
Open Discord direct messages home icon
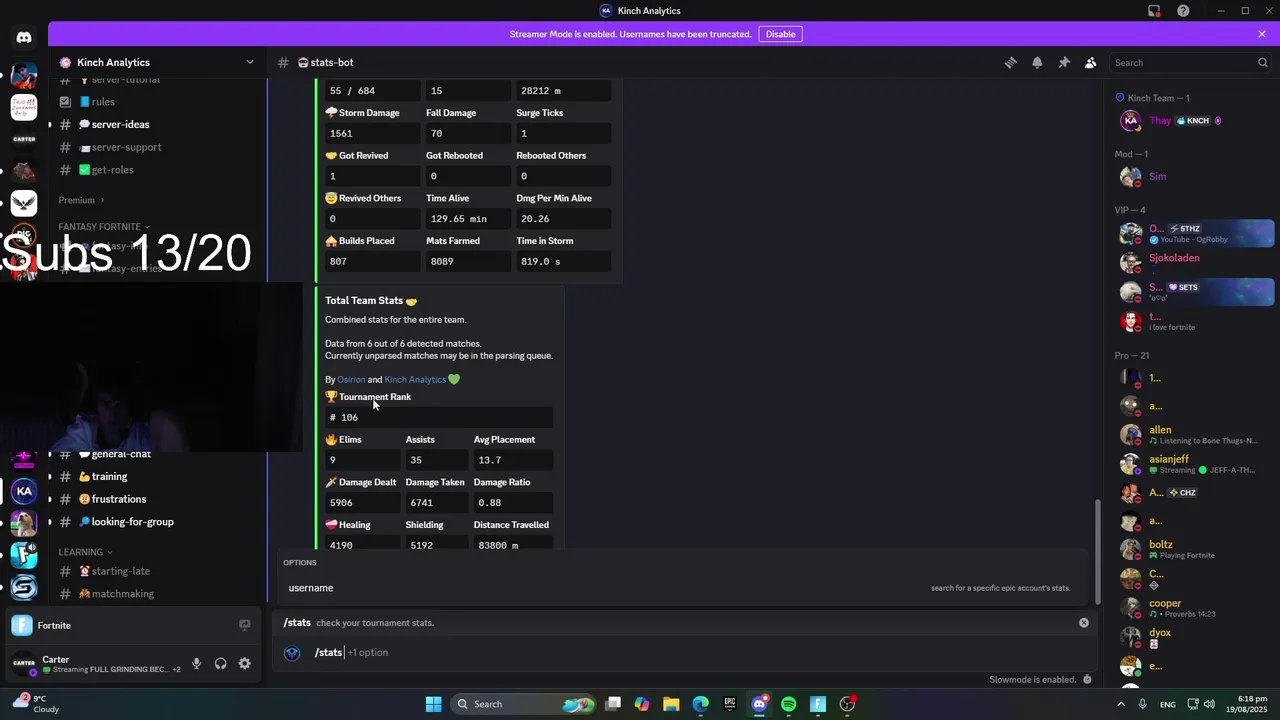pyautogui.click(x=24, y=37)
